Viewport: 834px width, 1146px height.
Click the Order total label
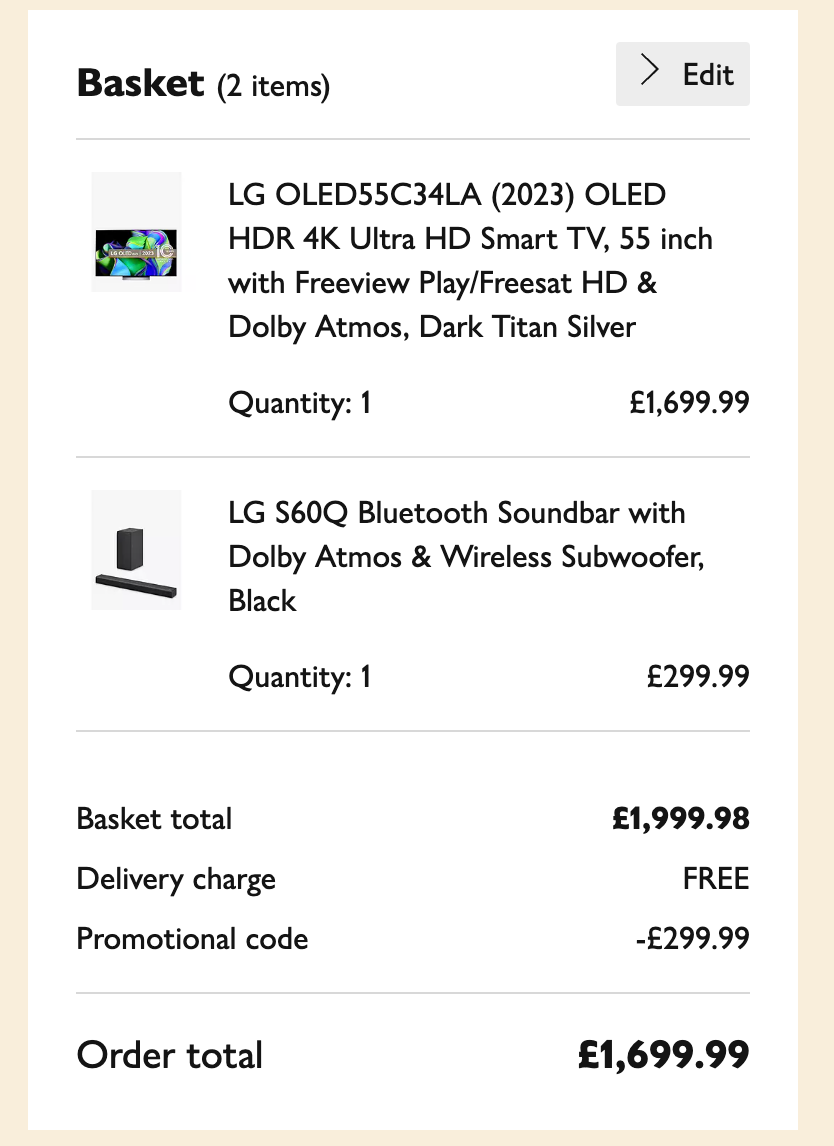point(170,1055)
